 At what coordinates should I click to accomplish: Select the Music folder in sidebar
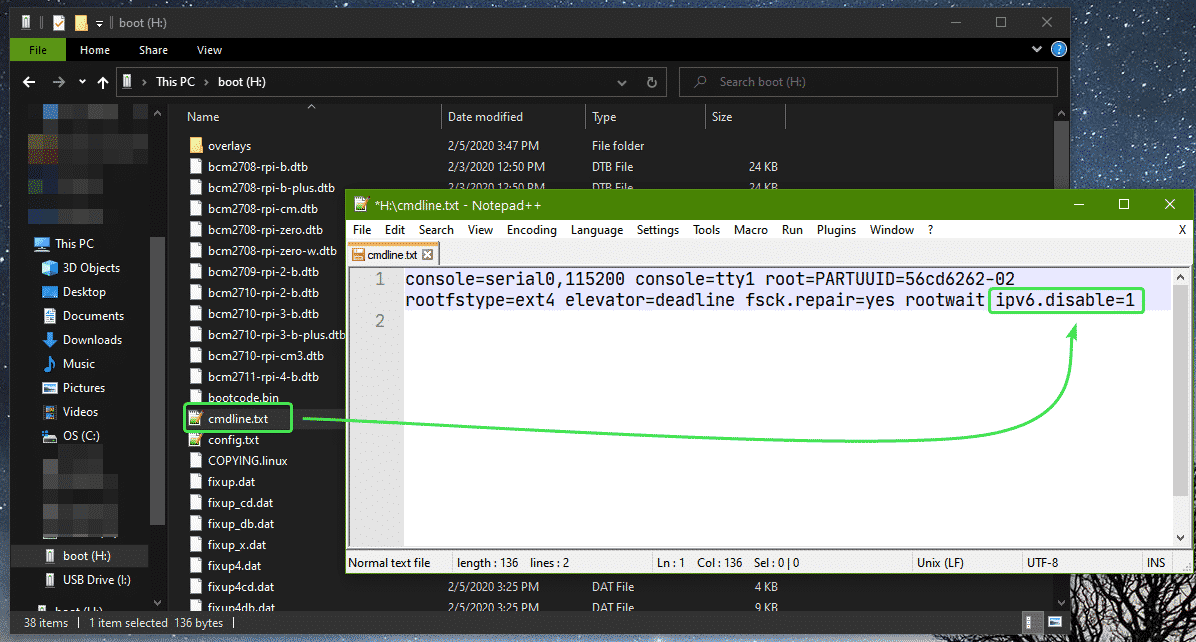tap(78, 364)
